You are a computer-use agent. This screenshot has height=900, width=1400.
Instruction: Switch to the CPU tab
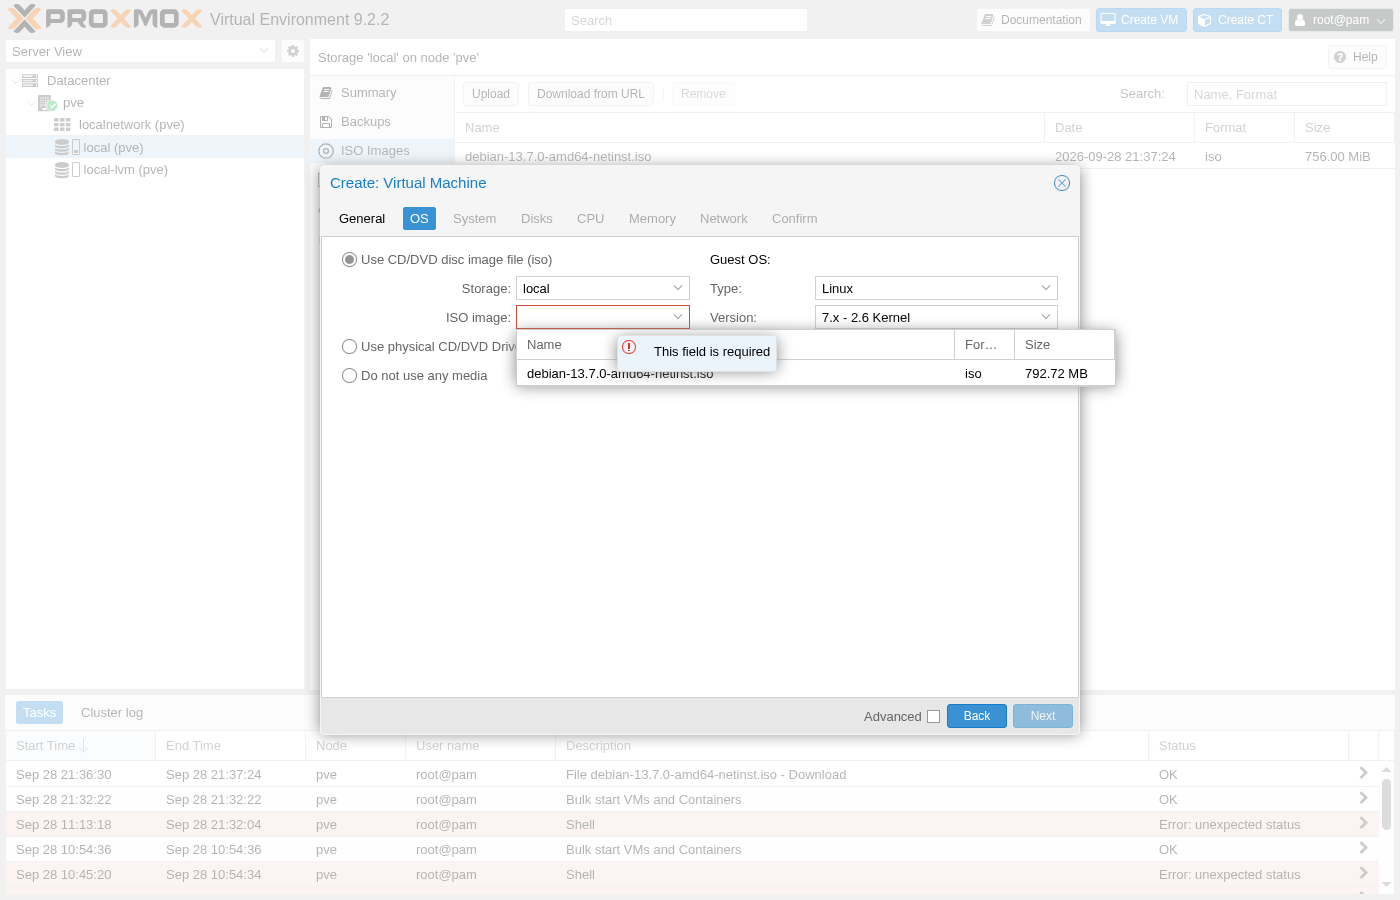coord(591,219)
